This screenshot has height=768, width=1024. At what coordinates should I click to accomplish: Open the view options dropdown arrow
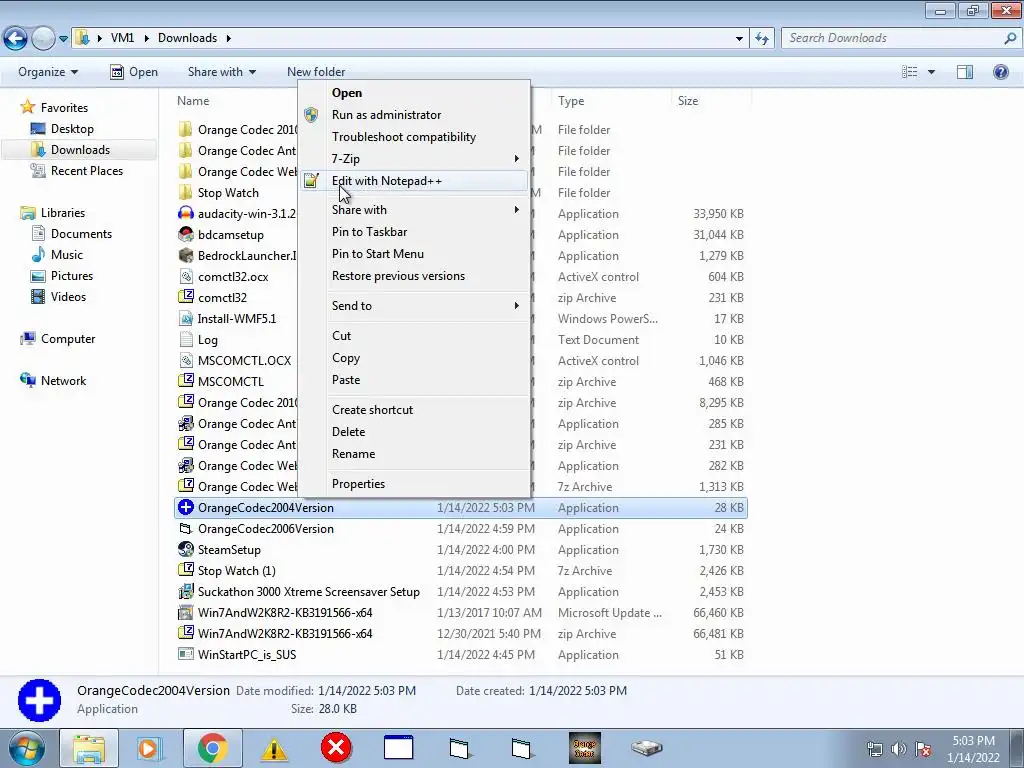(x=931, y=72)
